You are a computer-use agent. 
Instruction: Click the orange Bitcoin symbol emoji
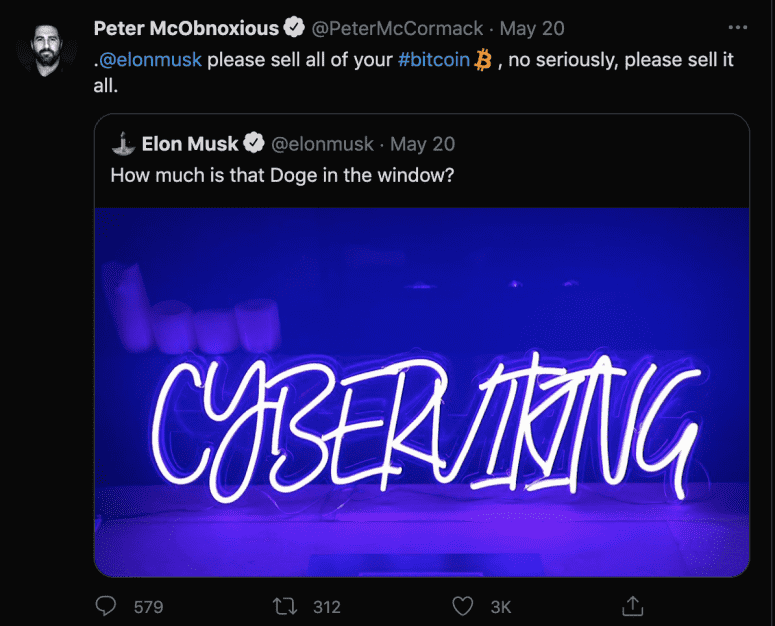[484, 60]
